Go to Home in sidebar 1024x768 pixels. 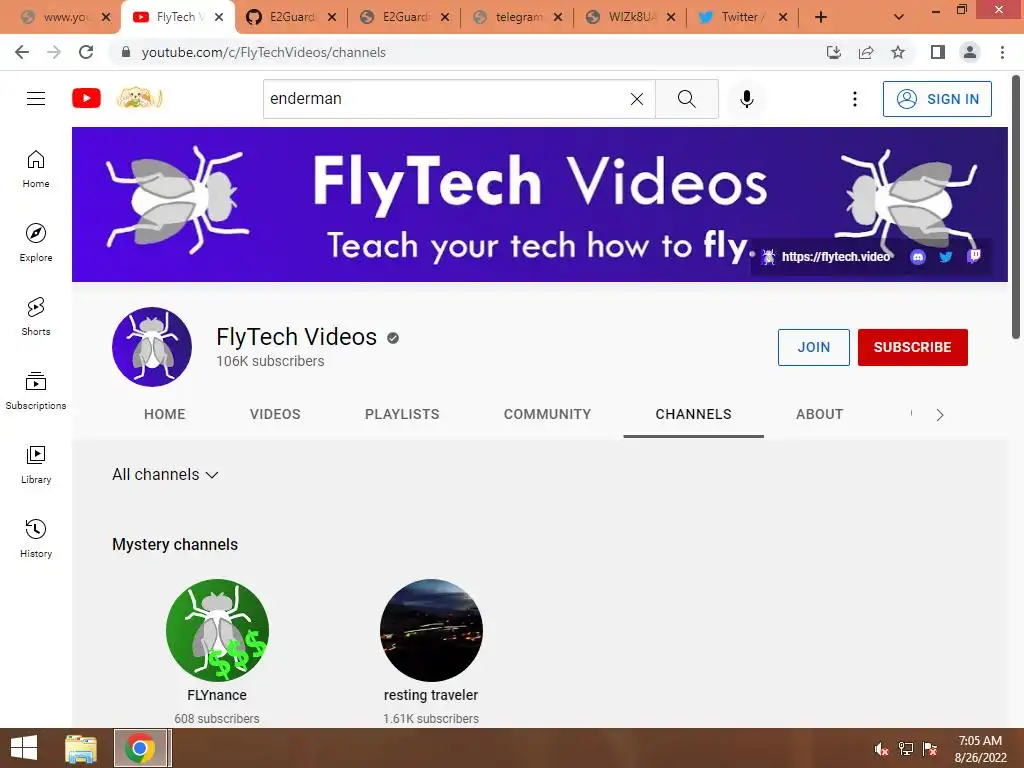tap(36, 169)
